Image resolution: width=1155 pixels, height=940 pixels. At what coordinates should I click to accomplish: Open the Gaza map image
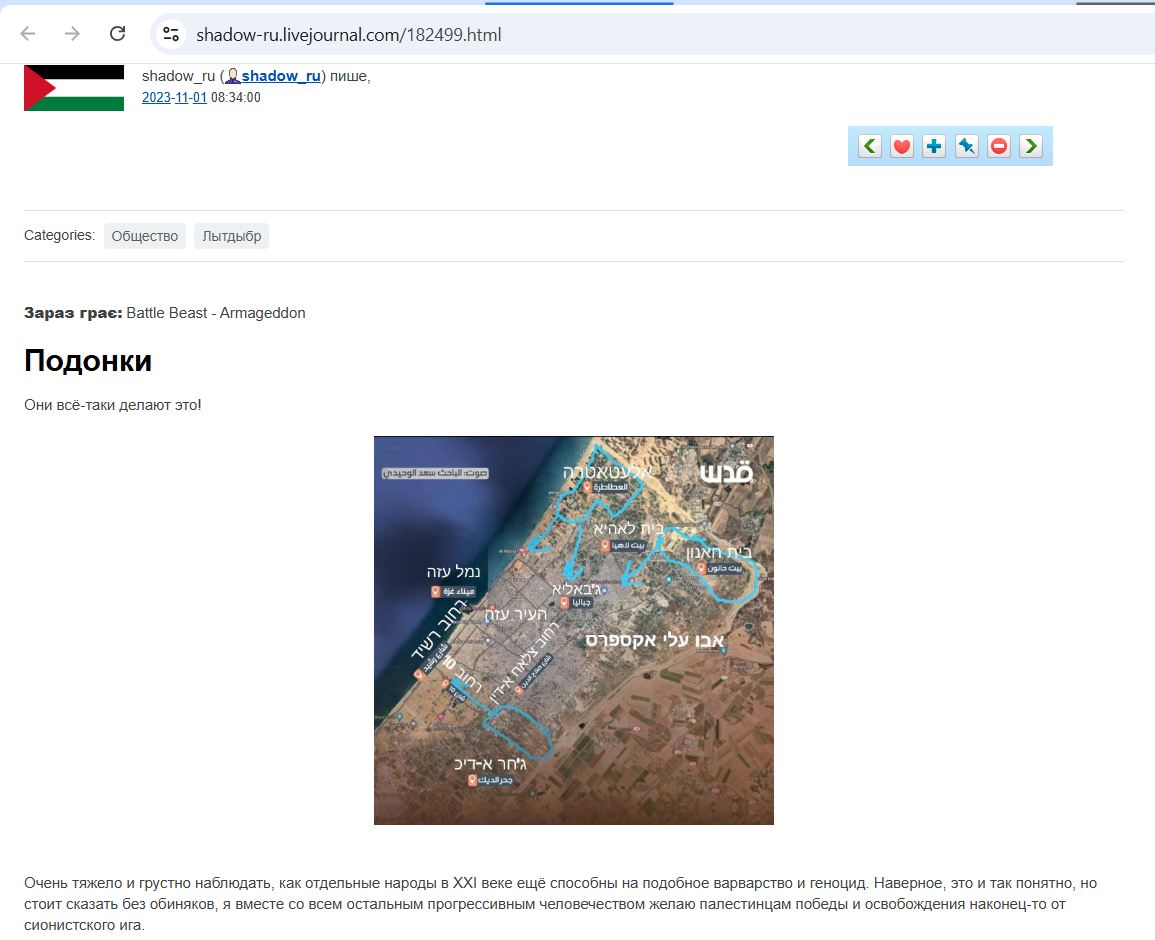coord(573,630)
